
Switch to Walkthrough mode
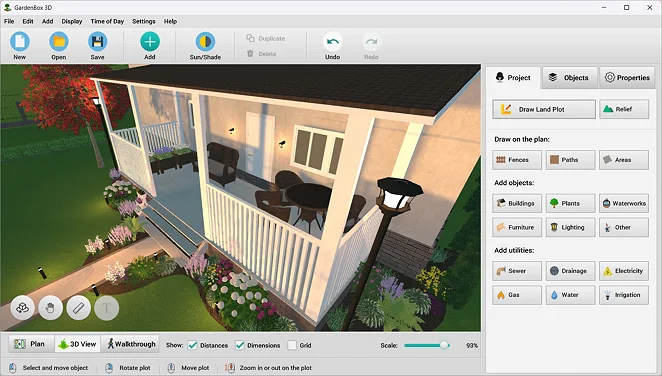pos(131,344)
